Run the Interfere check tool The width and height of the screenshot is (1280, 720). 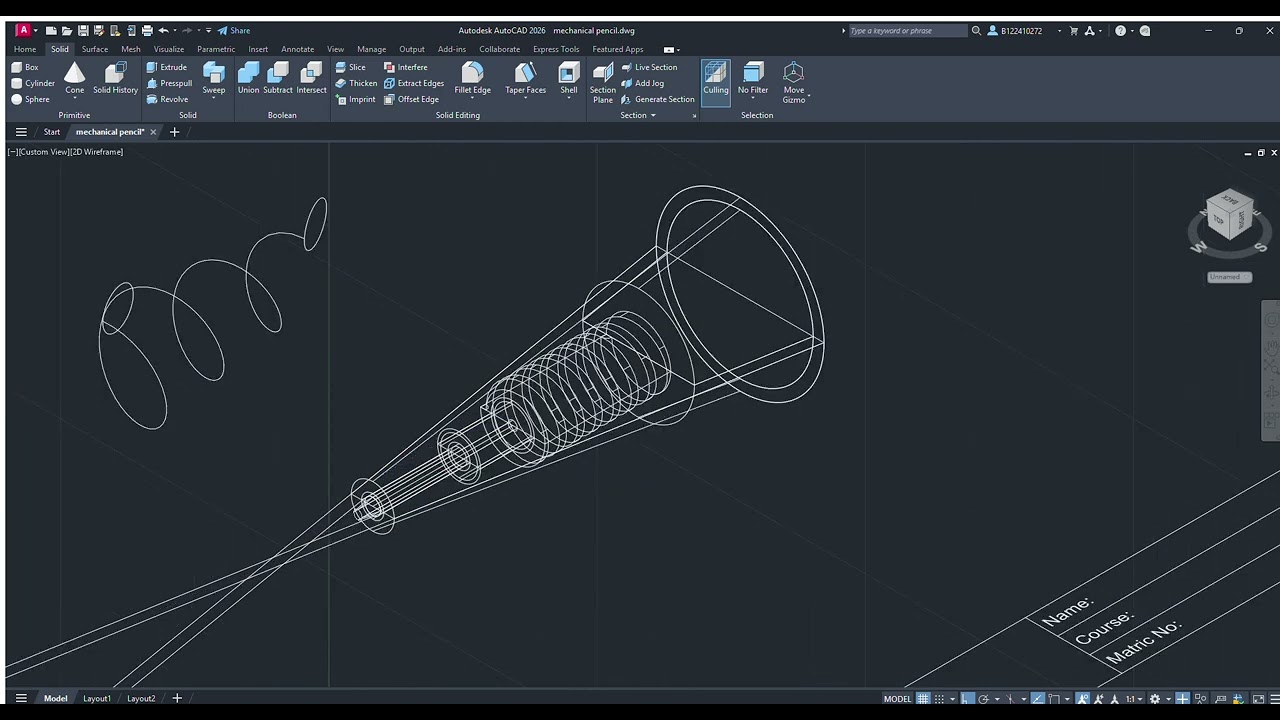(406, 67)
